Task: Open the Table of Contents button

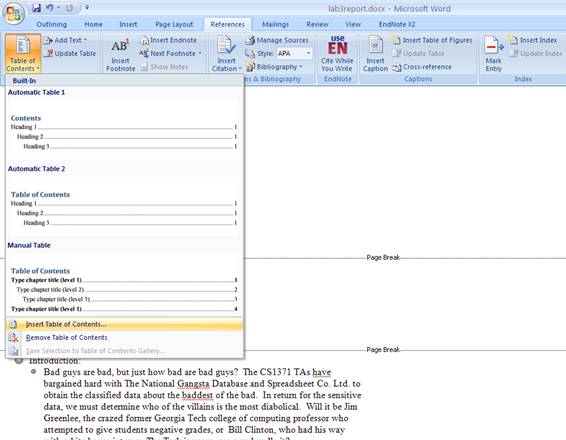Action: pos(22,53)
